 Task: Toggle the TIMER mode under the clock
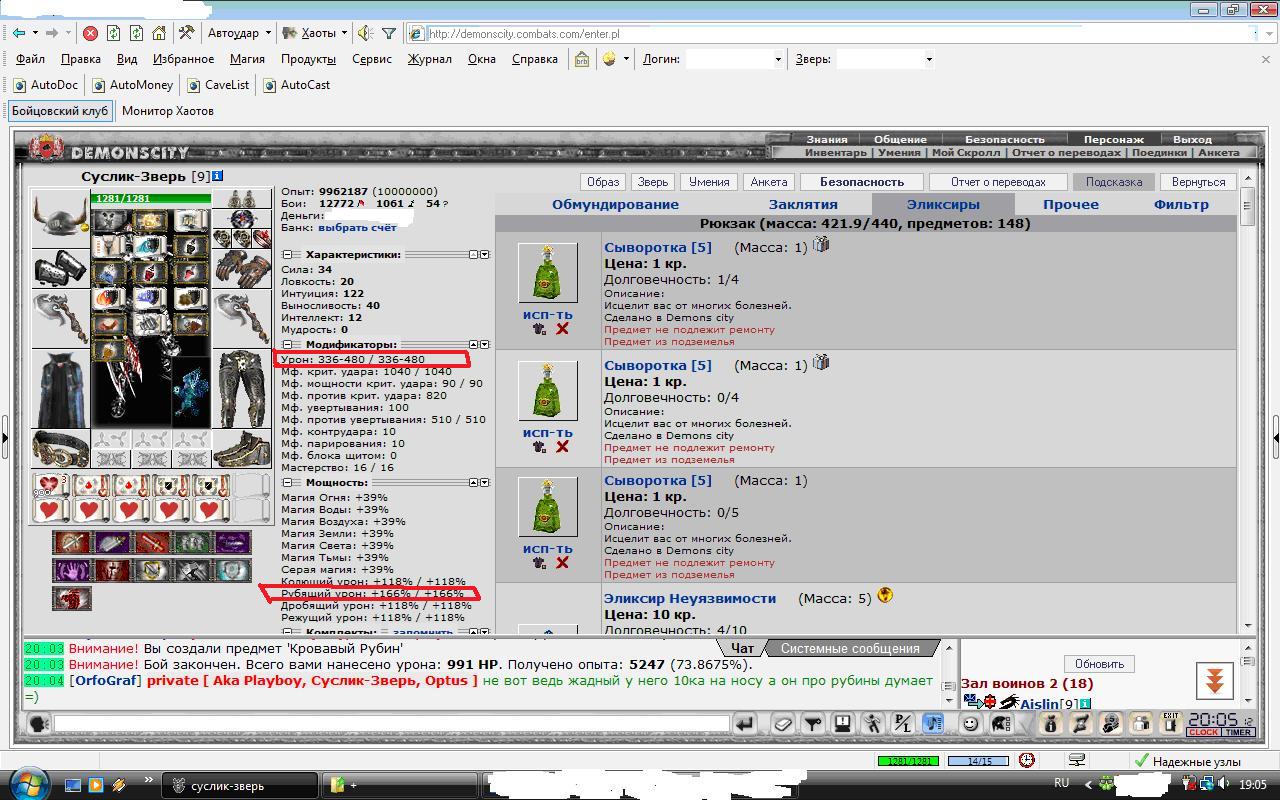pos(1238,732)
